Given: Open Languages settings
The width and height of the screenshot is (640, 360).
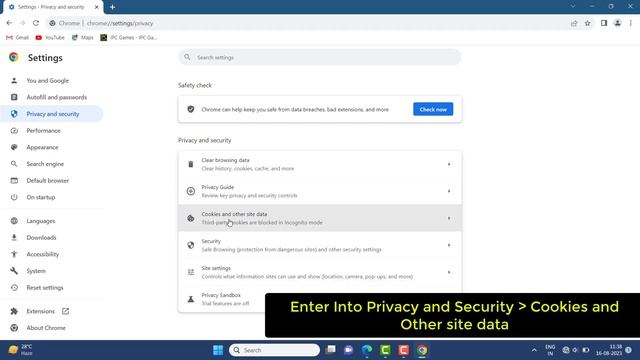Looking at the screenshot, I should pyautogui.click(x=41, y=221).
